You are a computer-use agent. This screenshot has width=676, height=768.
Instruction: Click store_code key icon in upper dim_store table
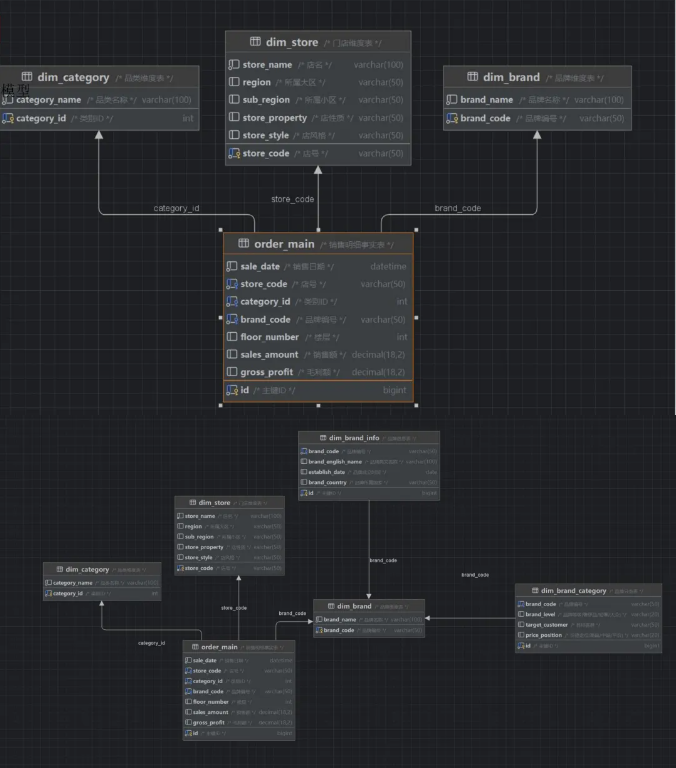[x=233, y=153]
